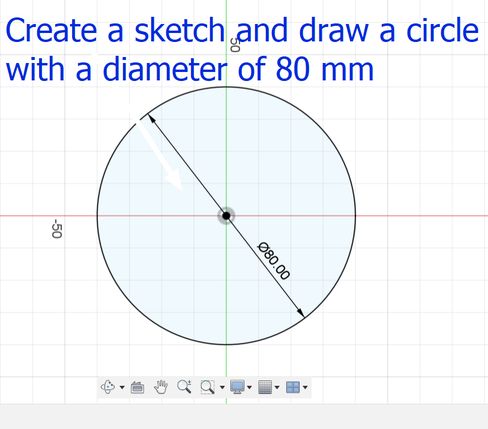
Task: Expand the Display Settings dropdown arrow
Action: point(249,387)
